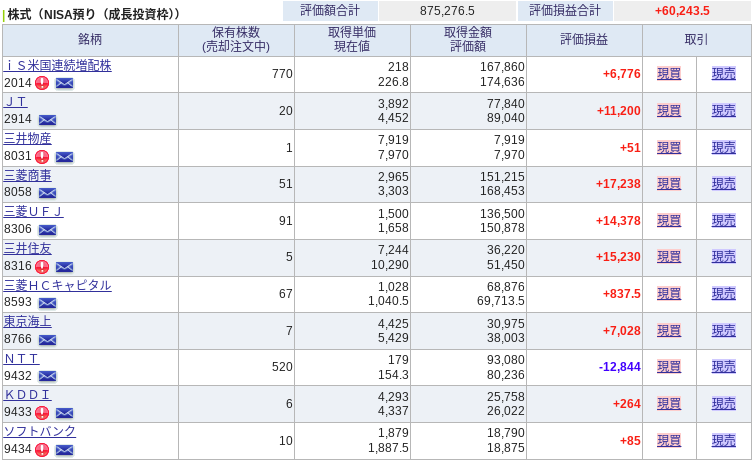Screen dimensions: 752x461
Task: Click 現買 in the ＮＴＴ row
Action: [669, 367]
